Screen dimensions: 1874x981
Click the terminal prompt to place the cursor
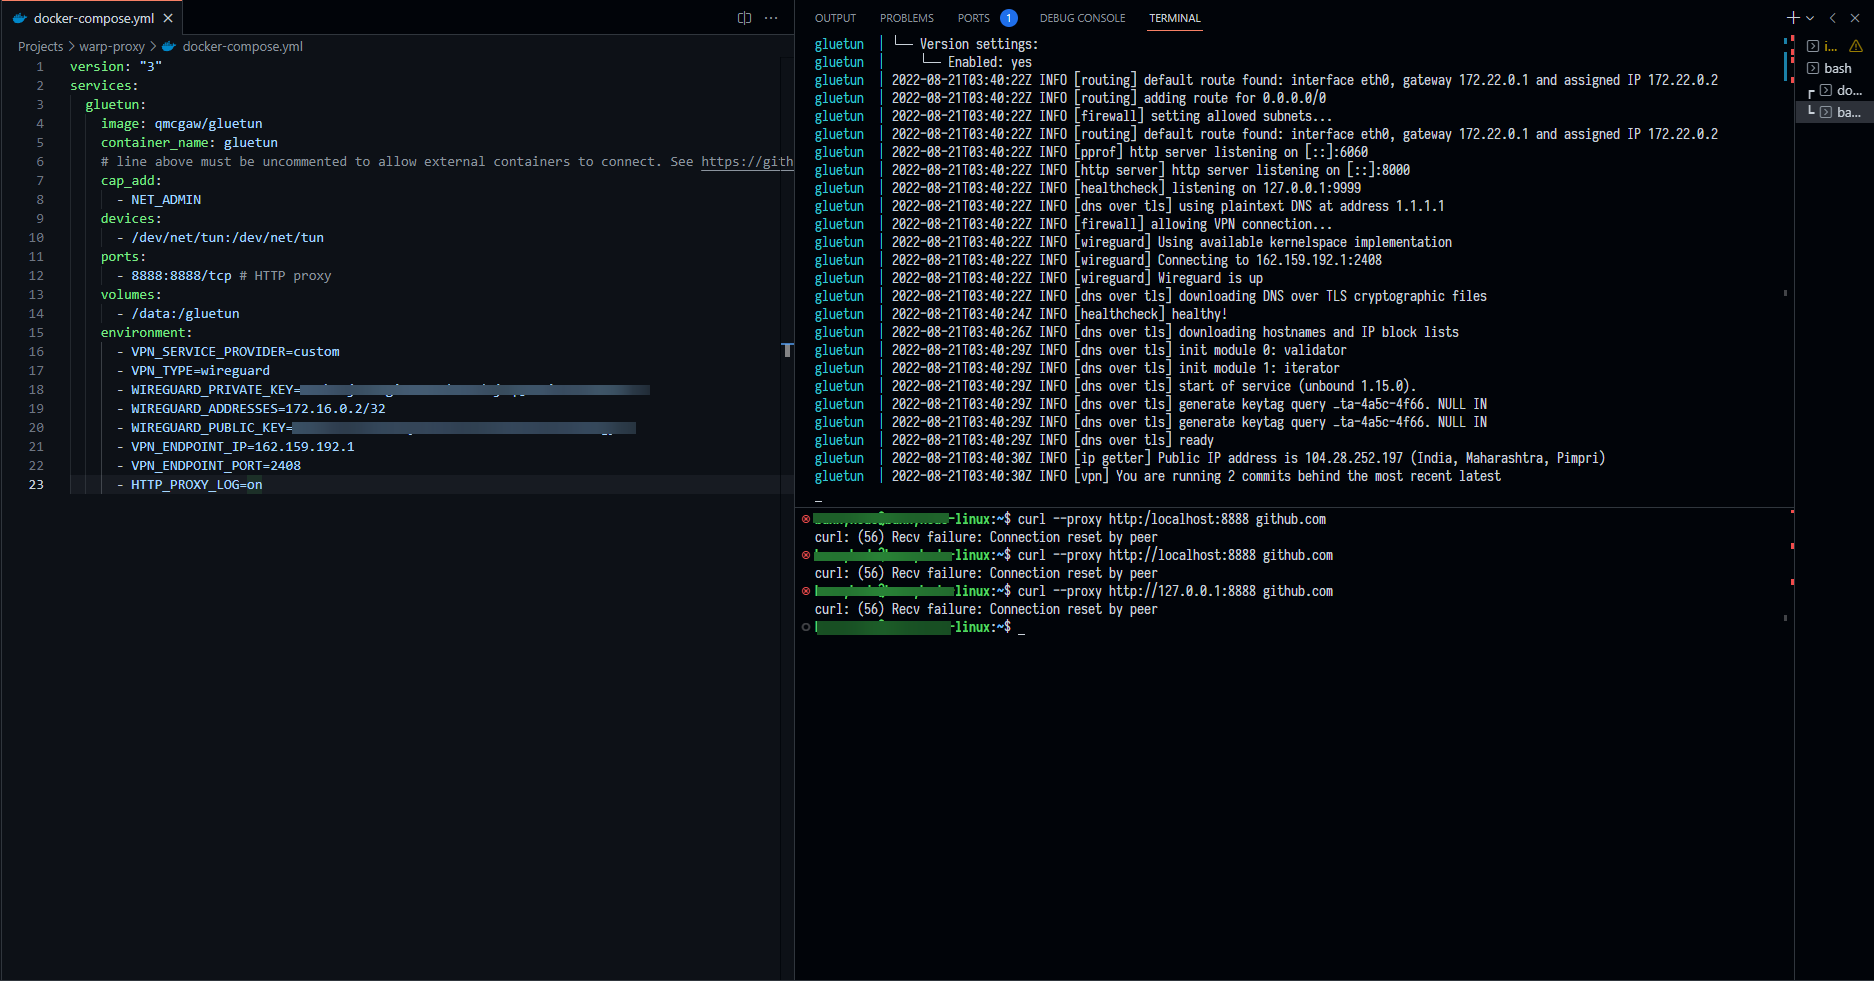[x=1021, y=628]
